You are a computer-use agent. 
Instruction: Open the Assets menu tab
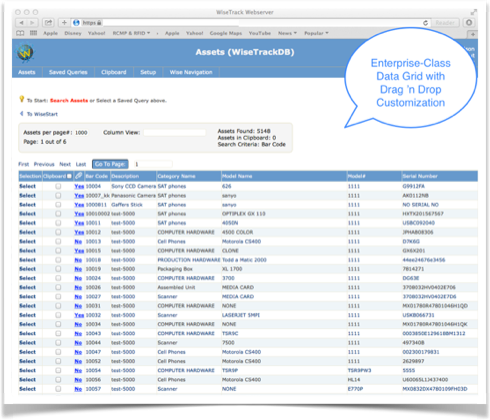27,72
